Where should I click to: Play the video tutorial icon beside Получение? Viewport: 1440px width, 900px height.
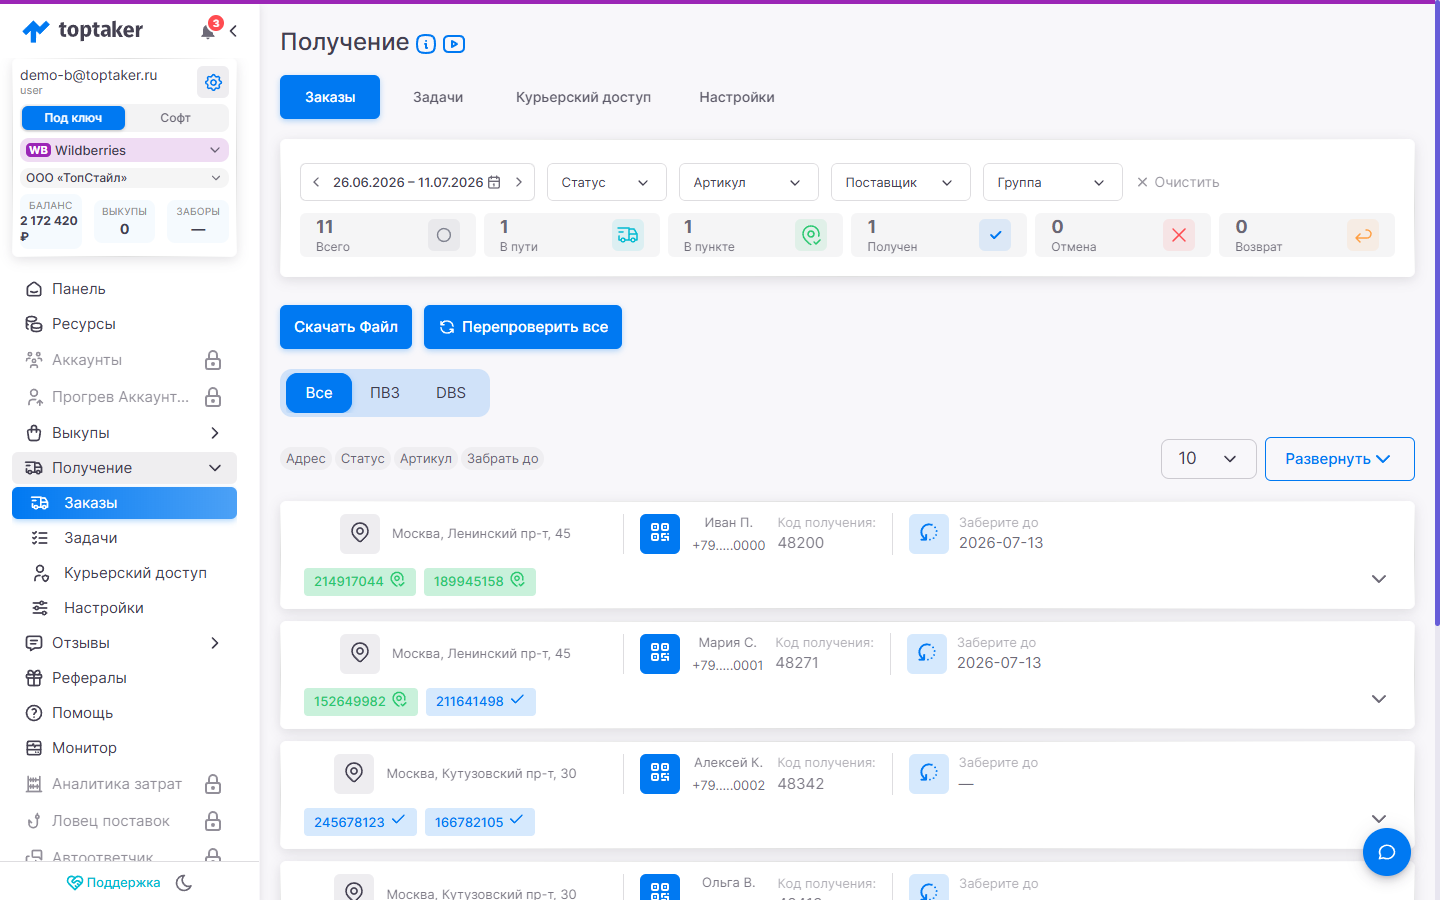(454, 44)
